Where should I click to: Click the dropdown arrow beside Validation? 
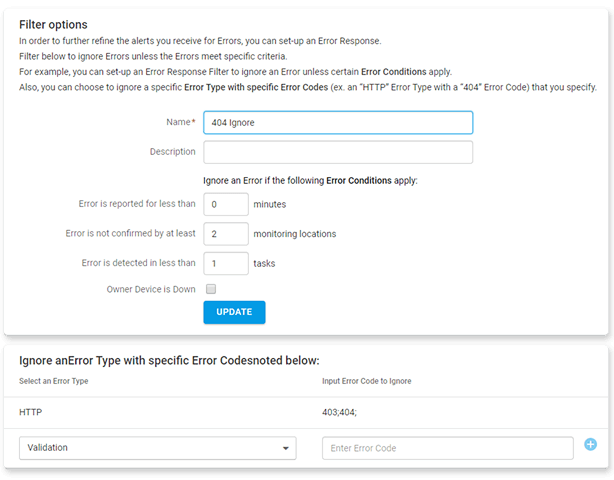click(x=286, y=448)
